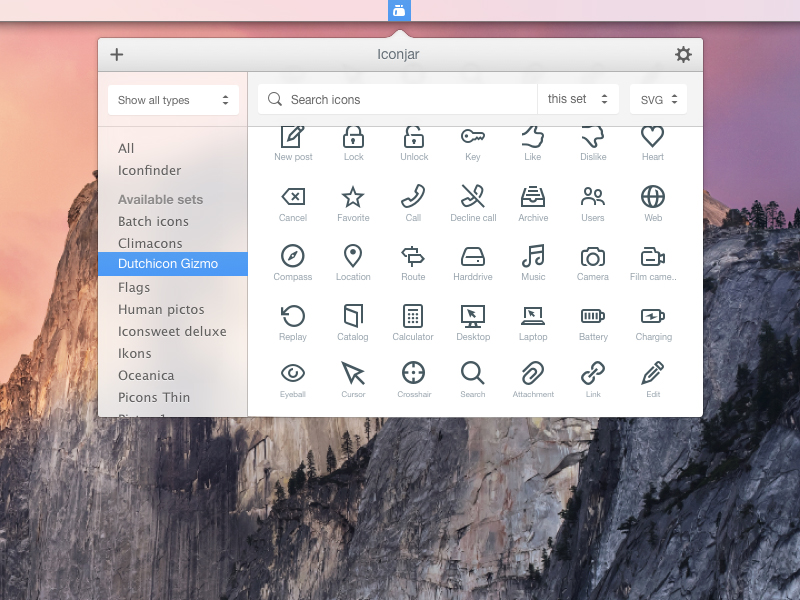The width and height of the screenshot is (800, 600).
Task: Select the Charging battery icon
Action: click(x=653, y=316)
